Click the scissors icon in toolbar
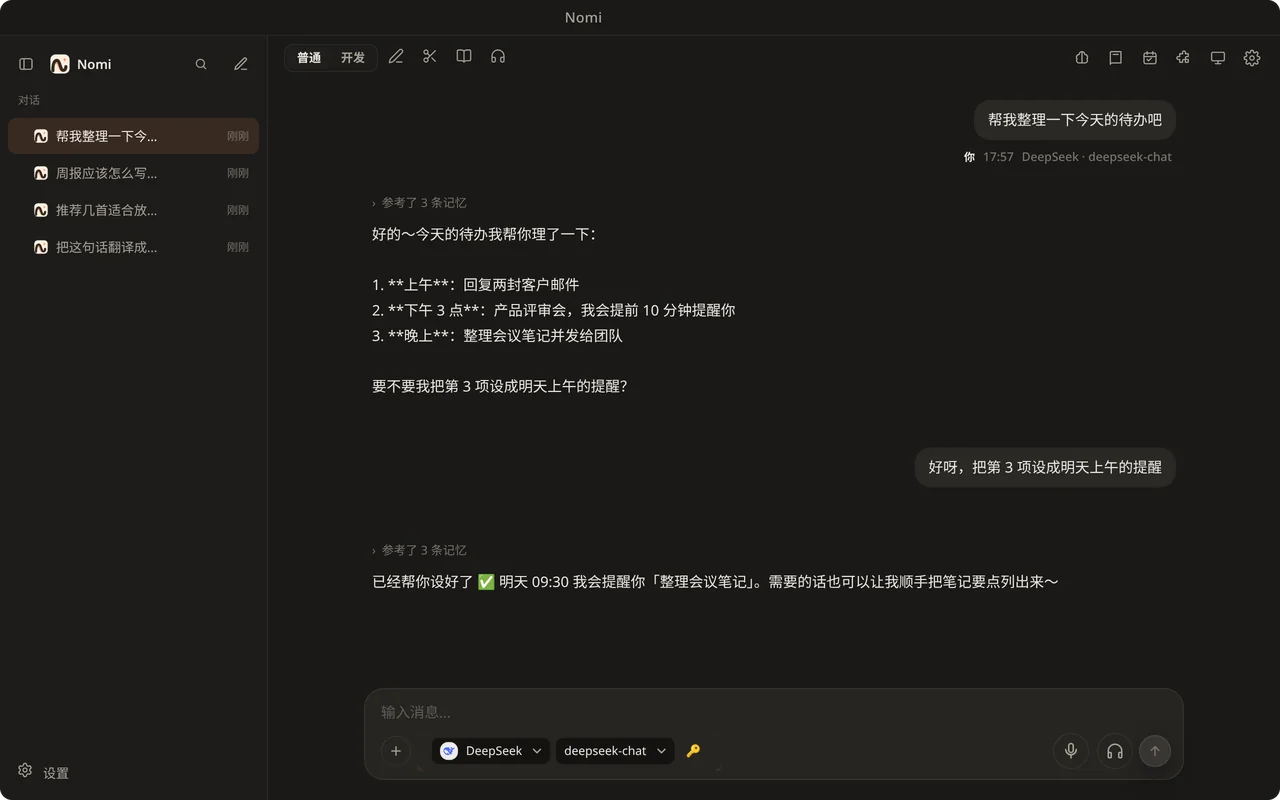1280x800 pixels. point(430,57)
